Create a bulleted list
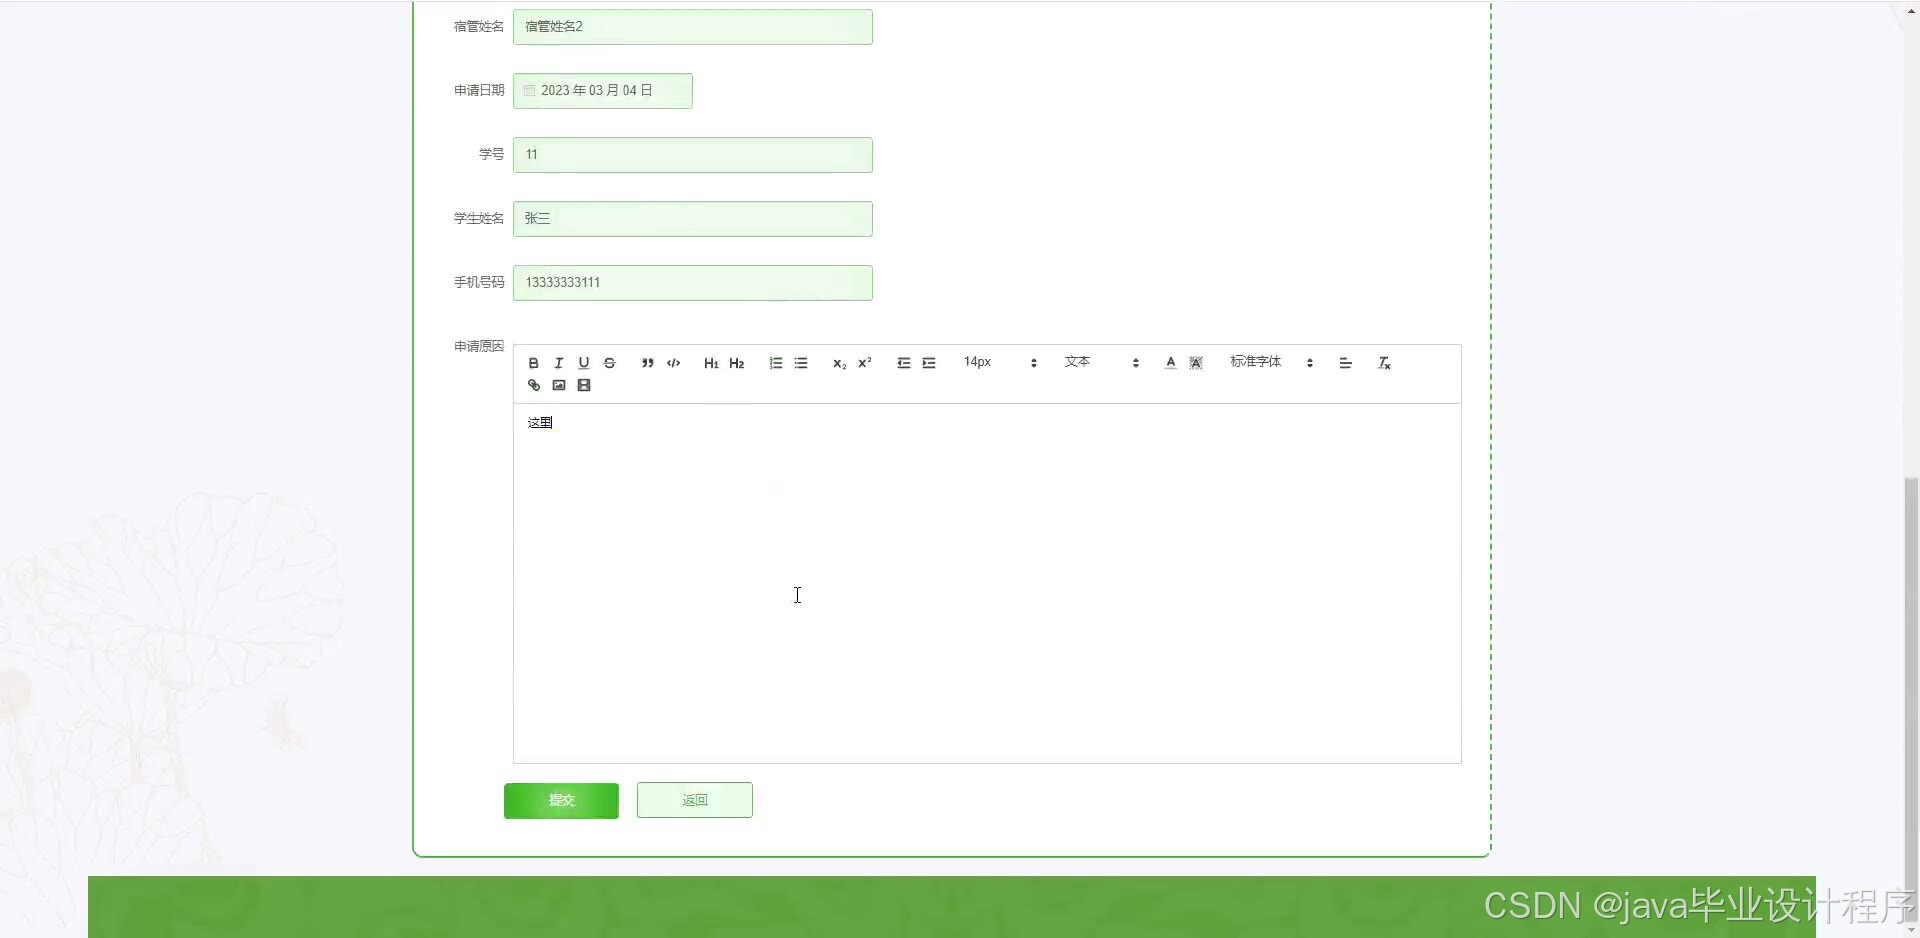Viewport: 1920px width, 938px height. click(x=801, y=363)
